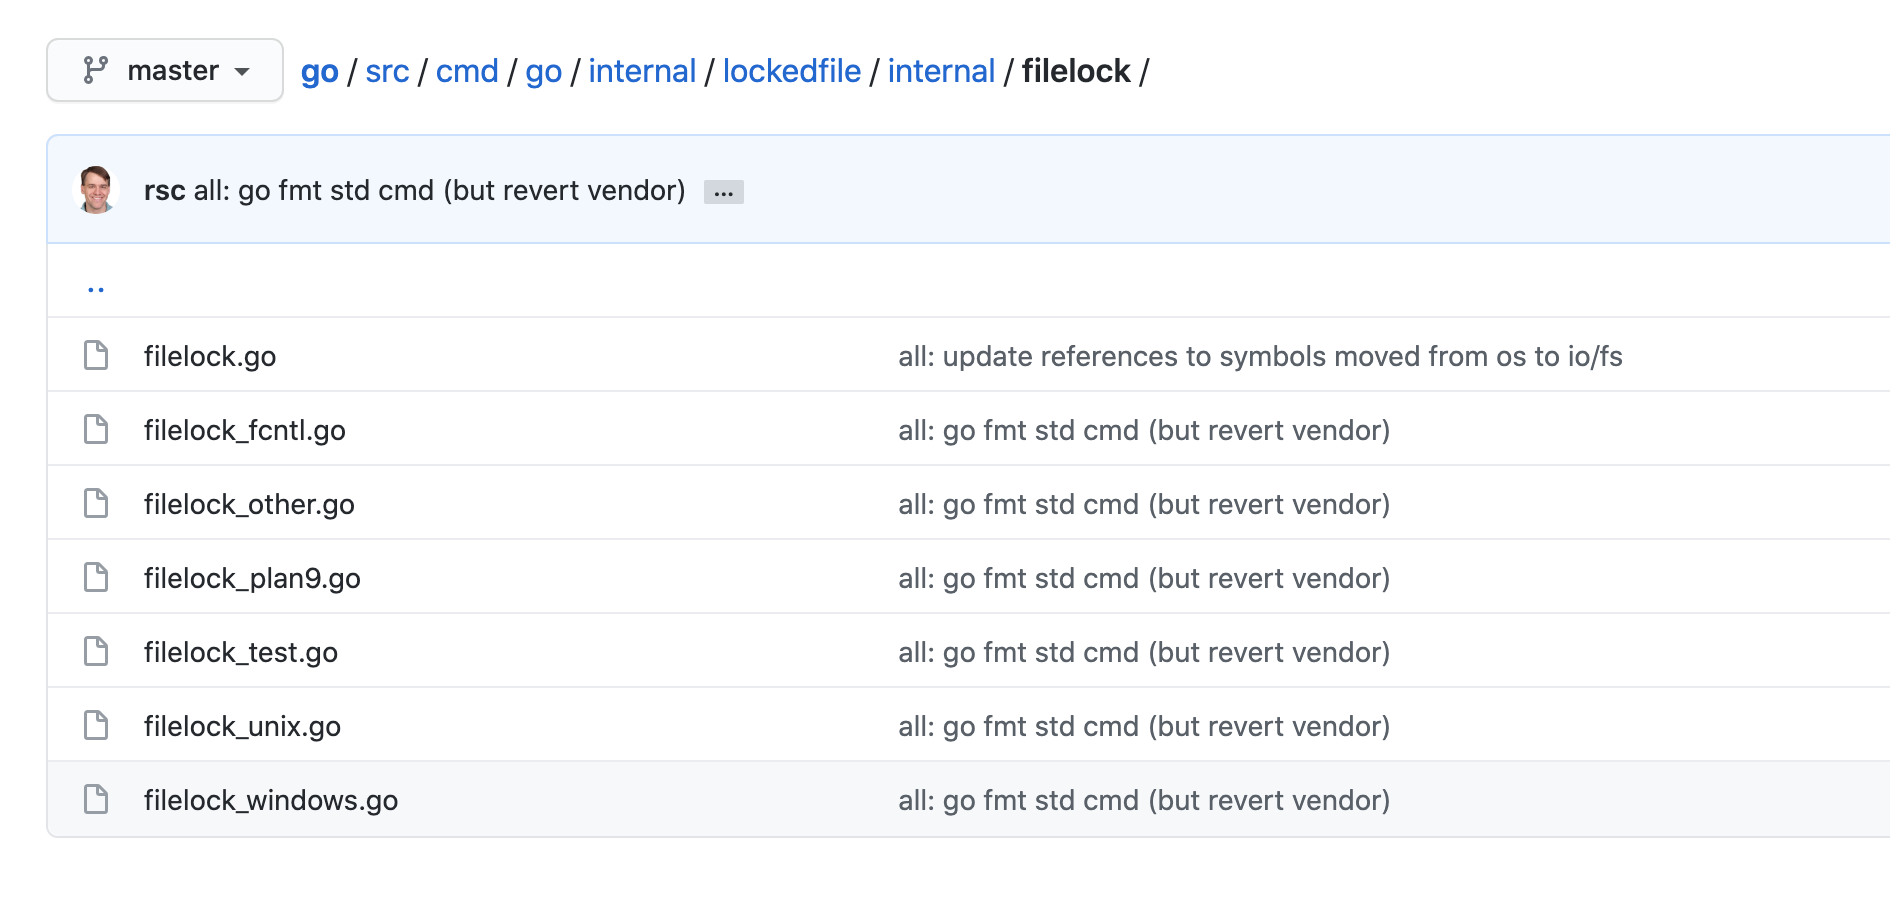The image size is (1890, 910).
Task: Go to parent directory via double-dot link
Action: [x=96, y=288]
